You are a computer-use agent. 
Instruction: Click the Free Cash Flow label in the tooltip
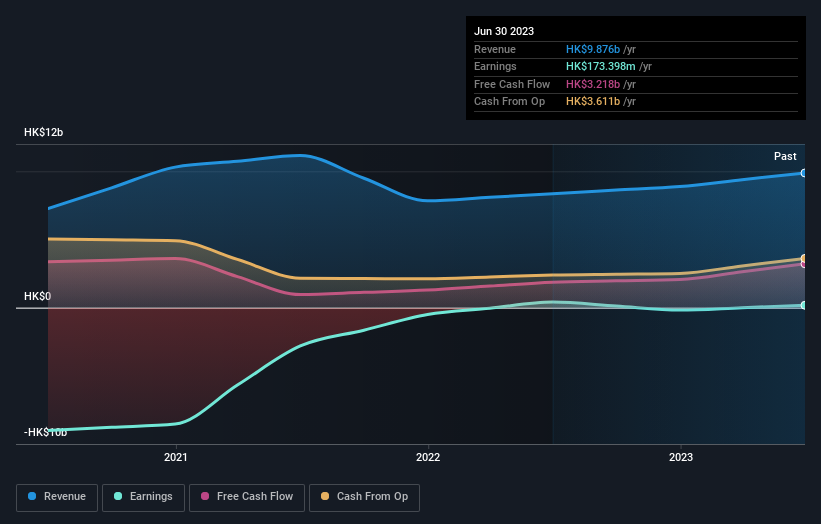pyautogui.click(x=512, y=84)
